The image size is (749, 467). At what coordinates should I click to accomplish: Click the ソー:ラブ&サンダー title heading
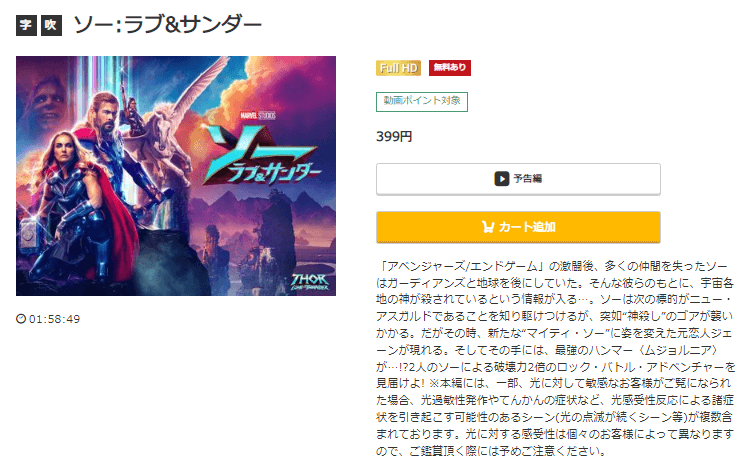(168, 25)
